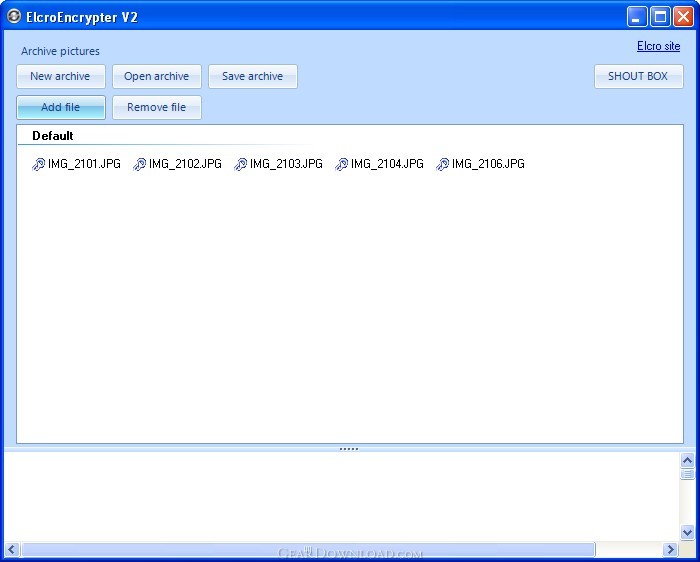This screenshot has height=562, width=700.
Task: Close the ElcroEncrypter window
Action: point(683,17)
